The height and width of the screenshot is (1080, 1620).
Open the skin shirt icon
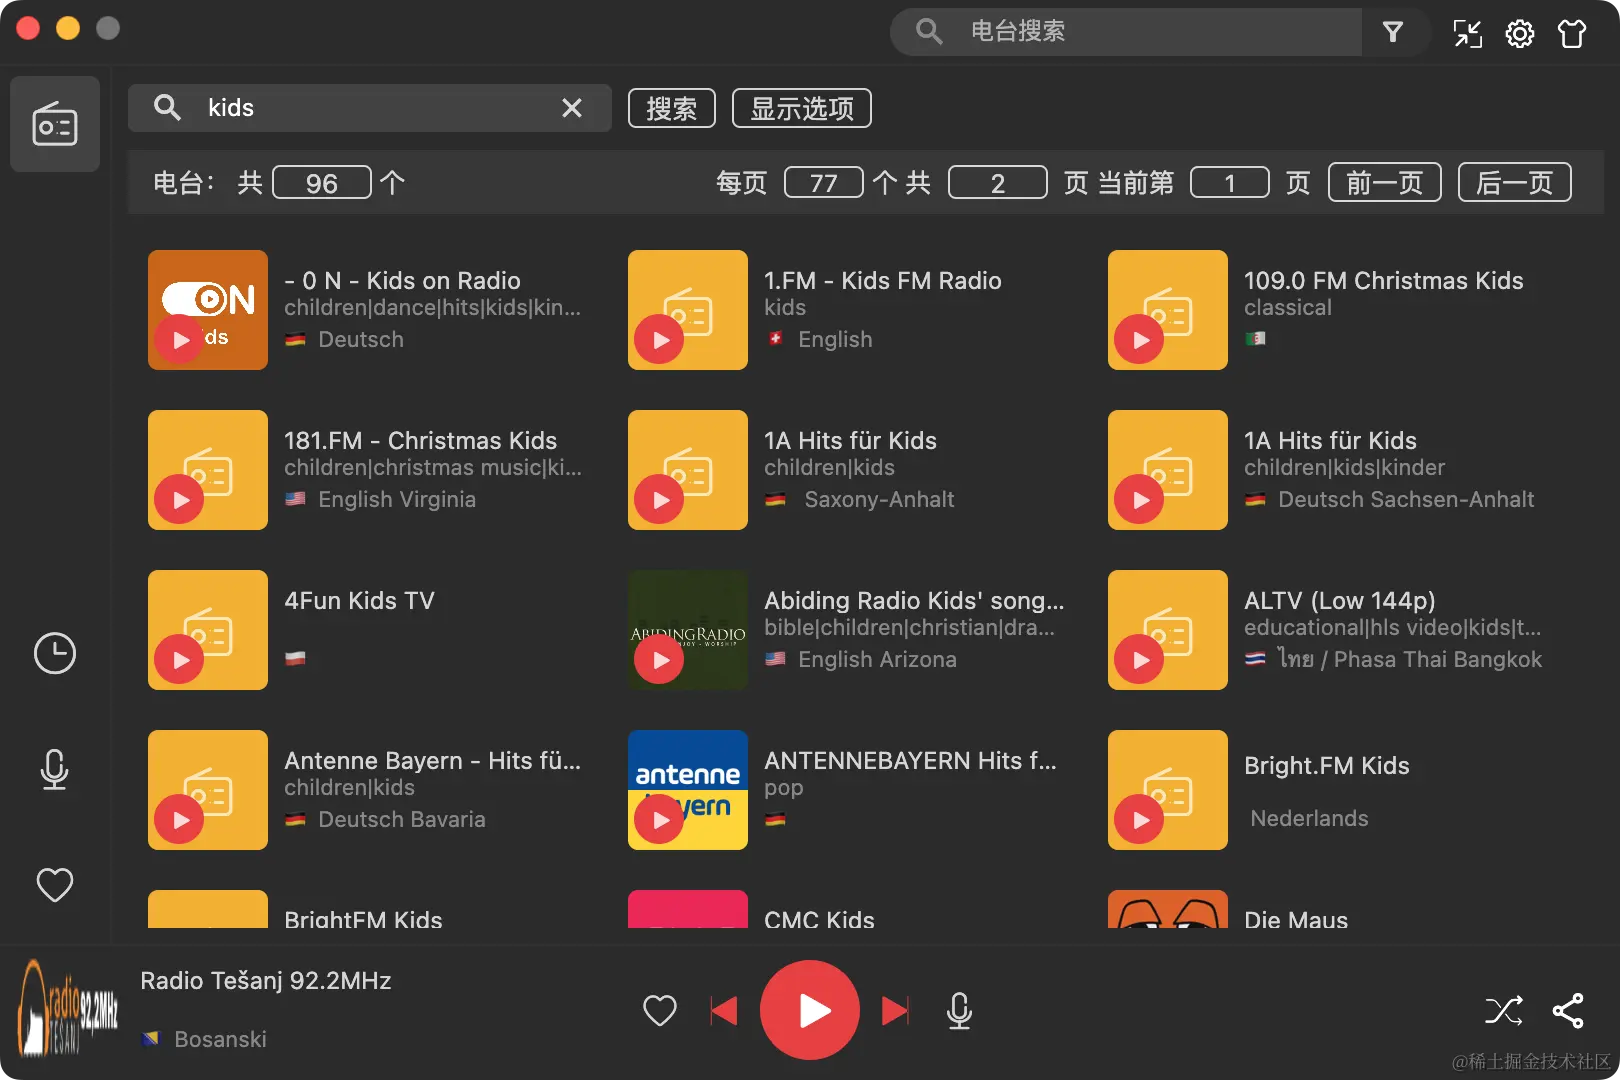(x=1572, y=33)
